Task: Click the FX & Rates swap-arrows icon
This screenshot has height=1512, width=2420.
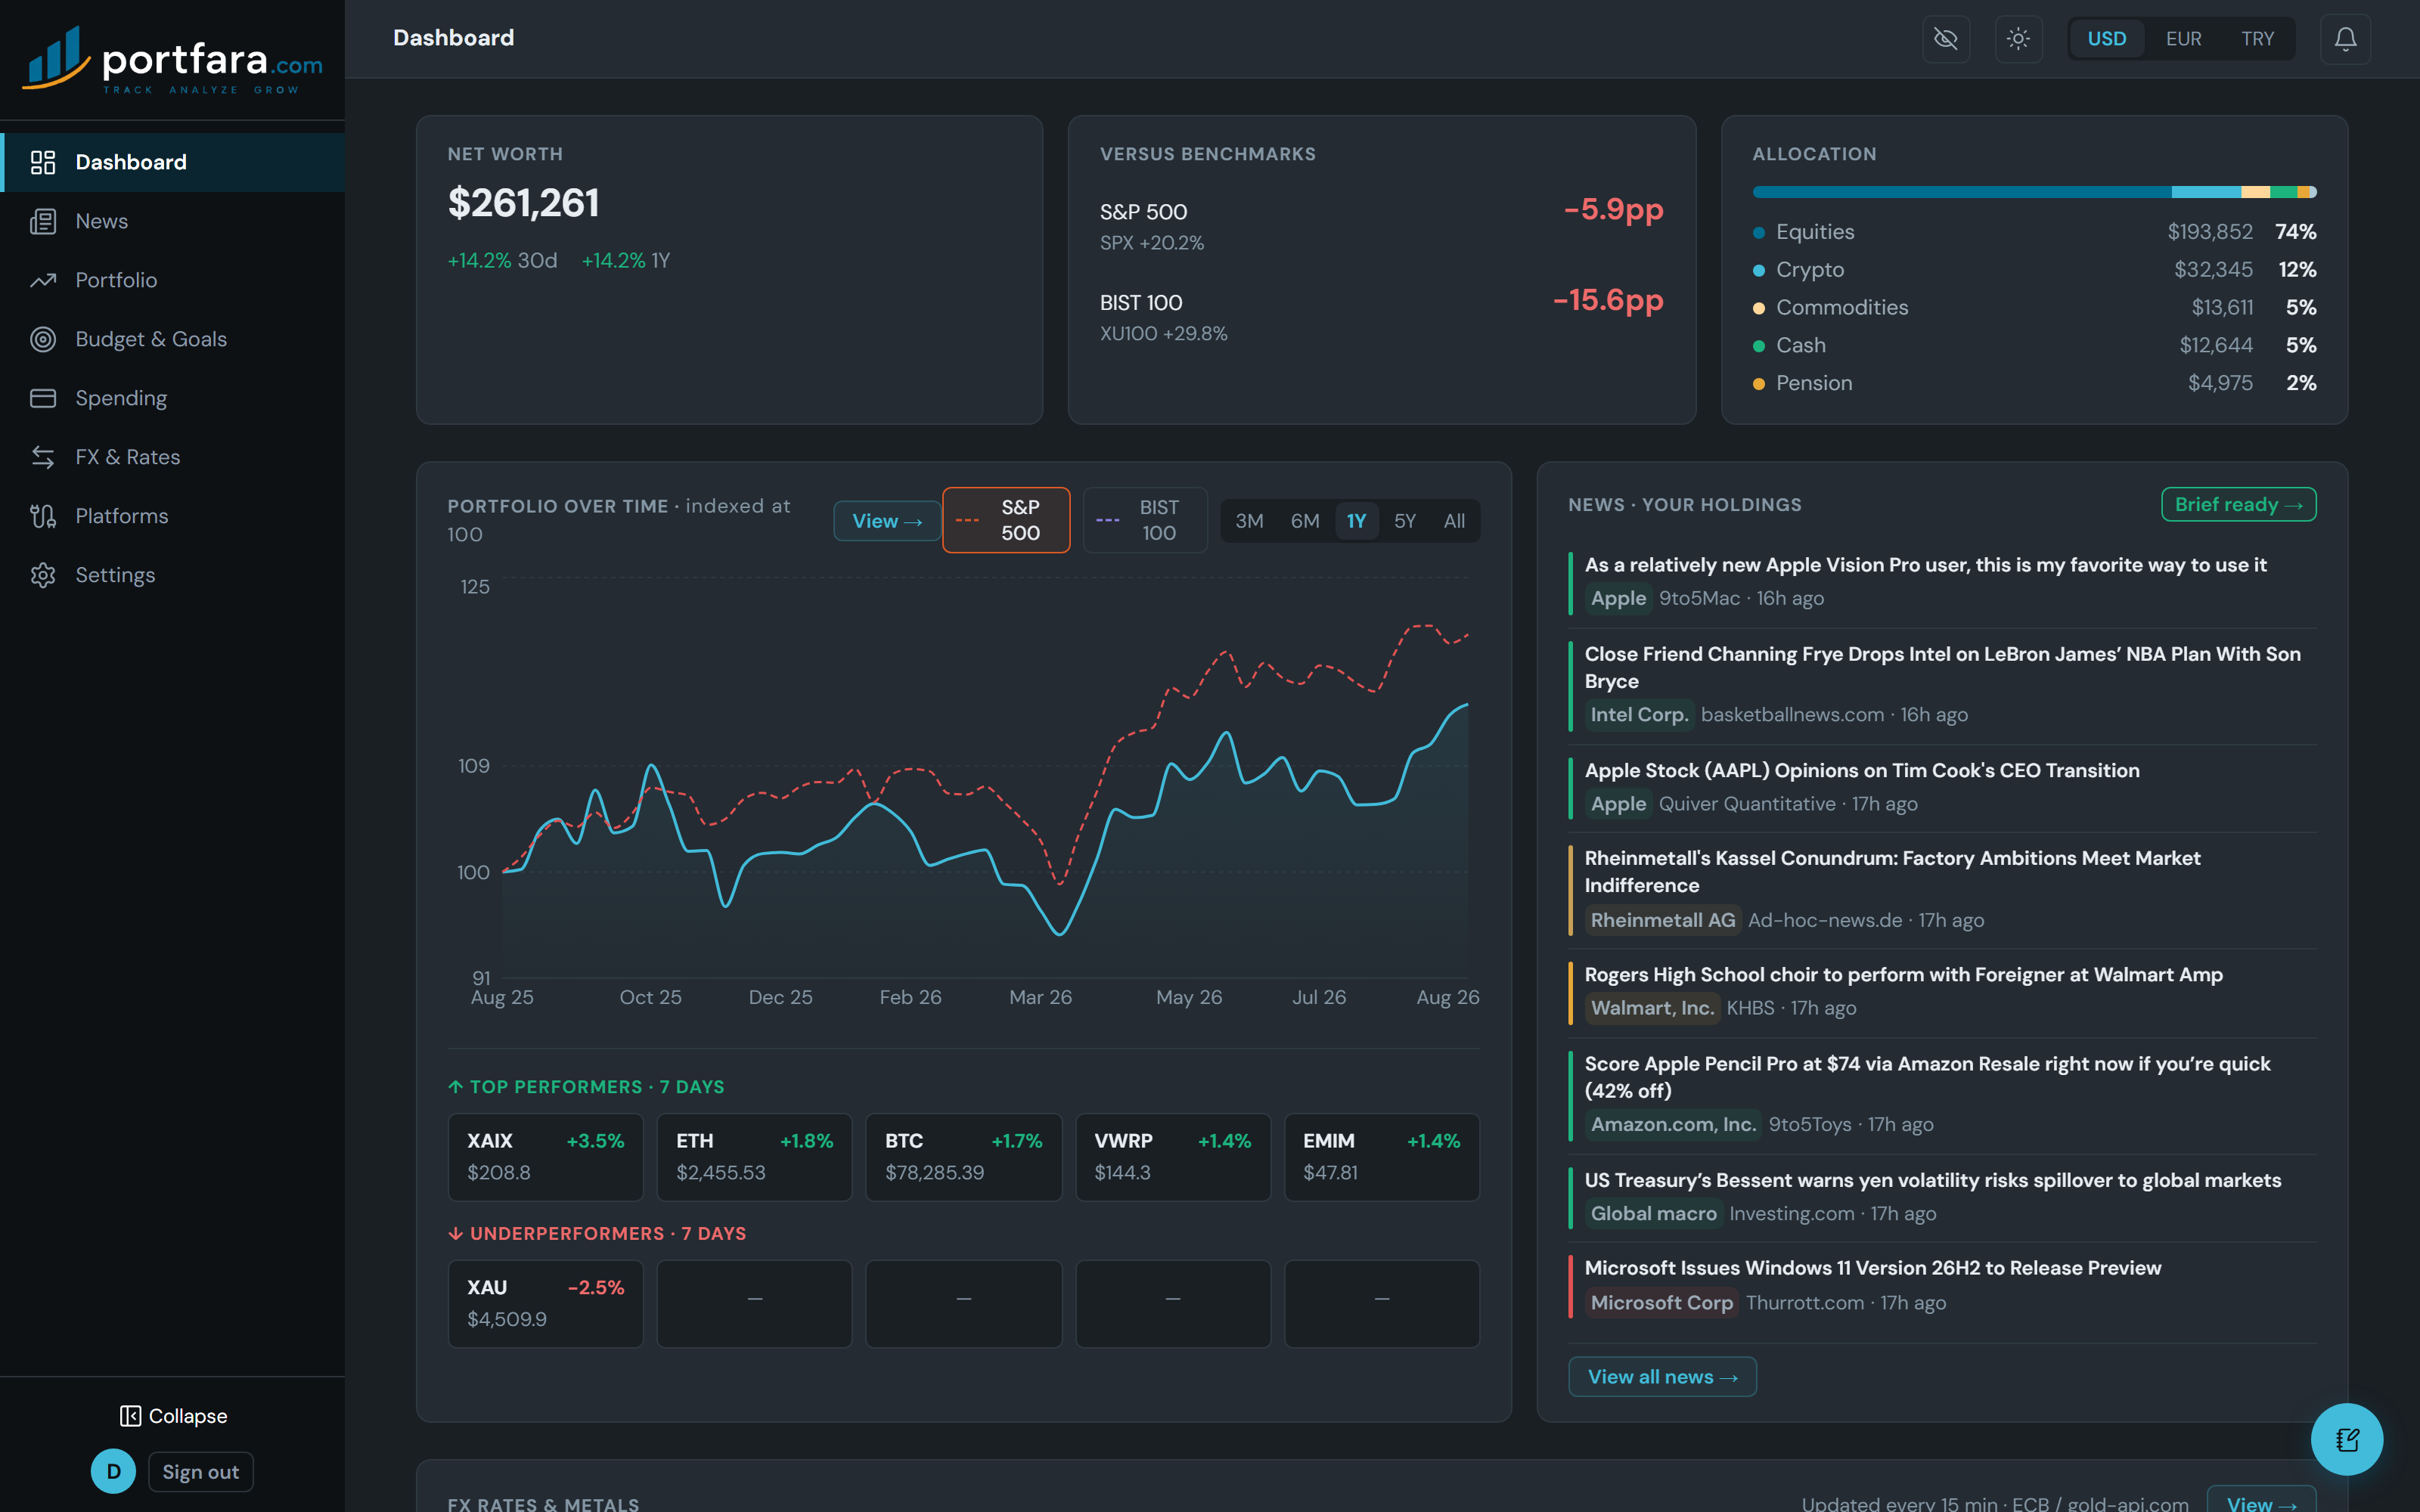Action: tap(43, 457)
